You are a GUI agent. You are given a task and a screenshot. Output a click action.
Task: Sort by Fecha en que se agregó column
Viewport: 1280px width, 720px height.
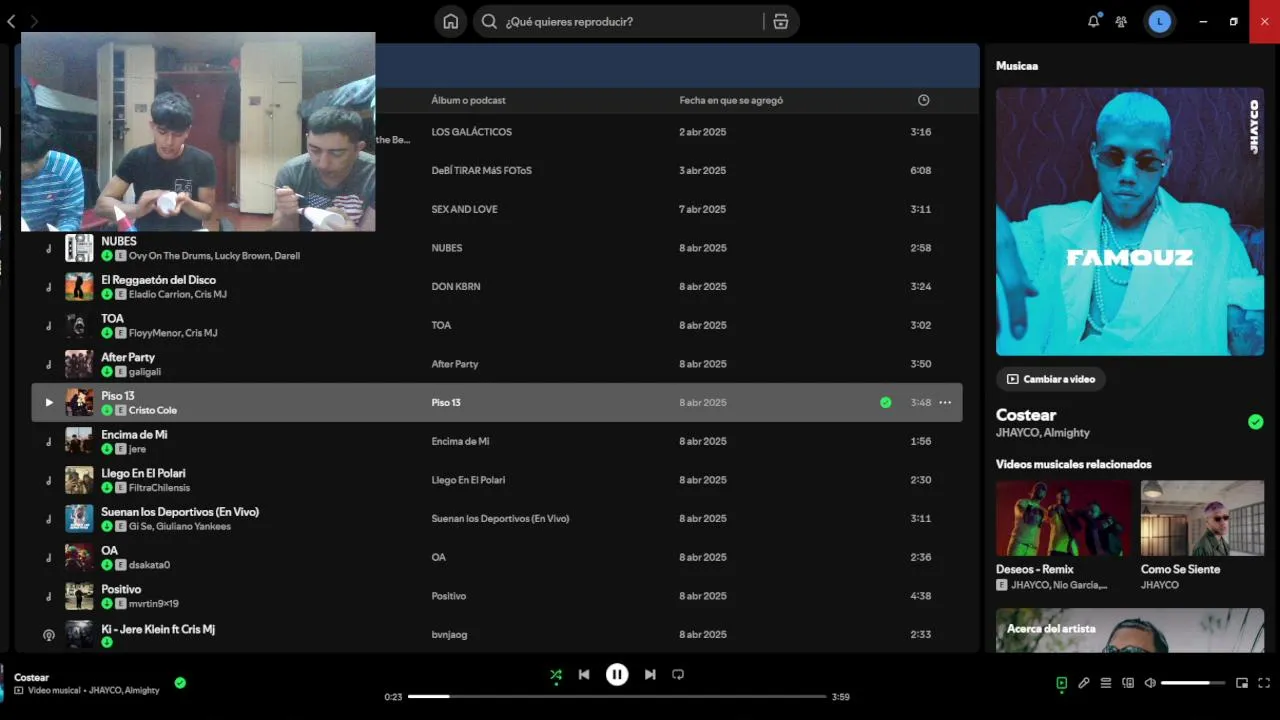coord(731,100)
